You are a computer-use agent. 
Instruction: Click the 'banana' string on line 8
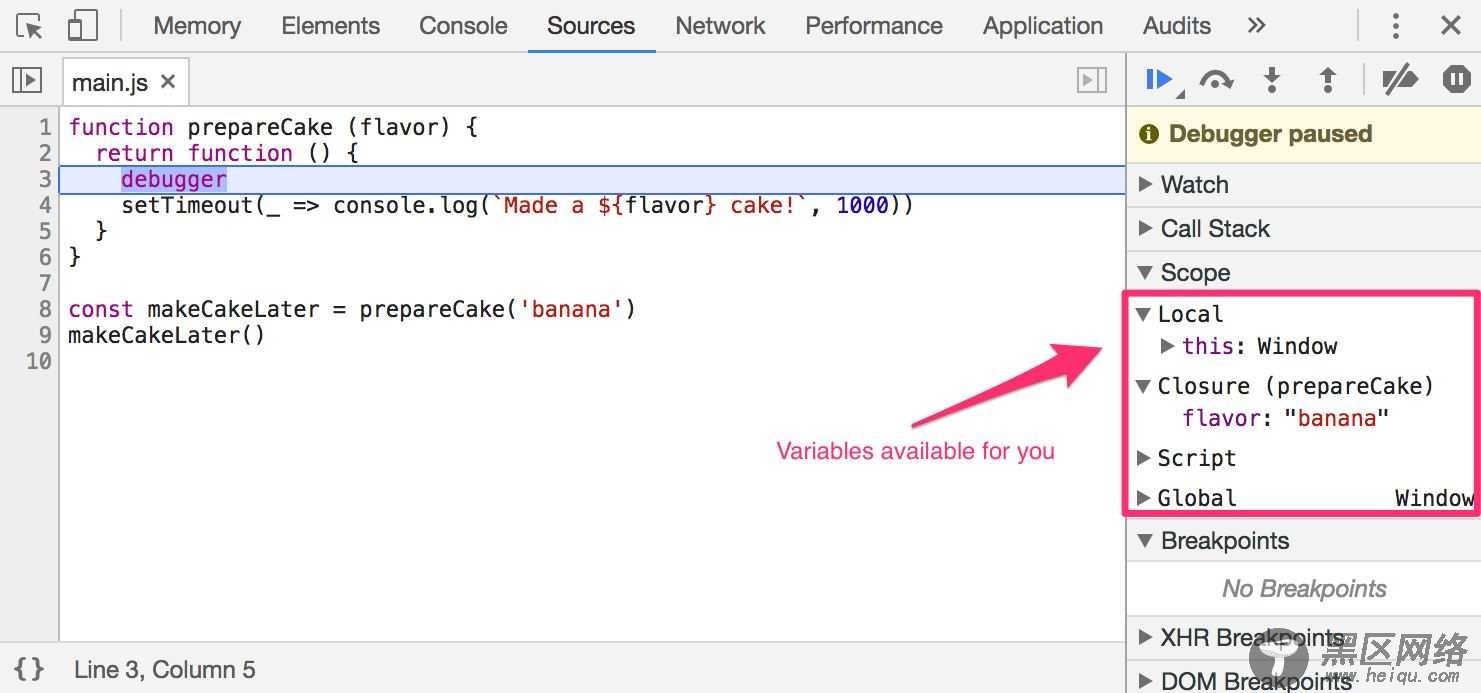pyautogui.click(x=571, y=309)
